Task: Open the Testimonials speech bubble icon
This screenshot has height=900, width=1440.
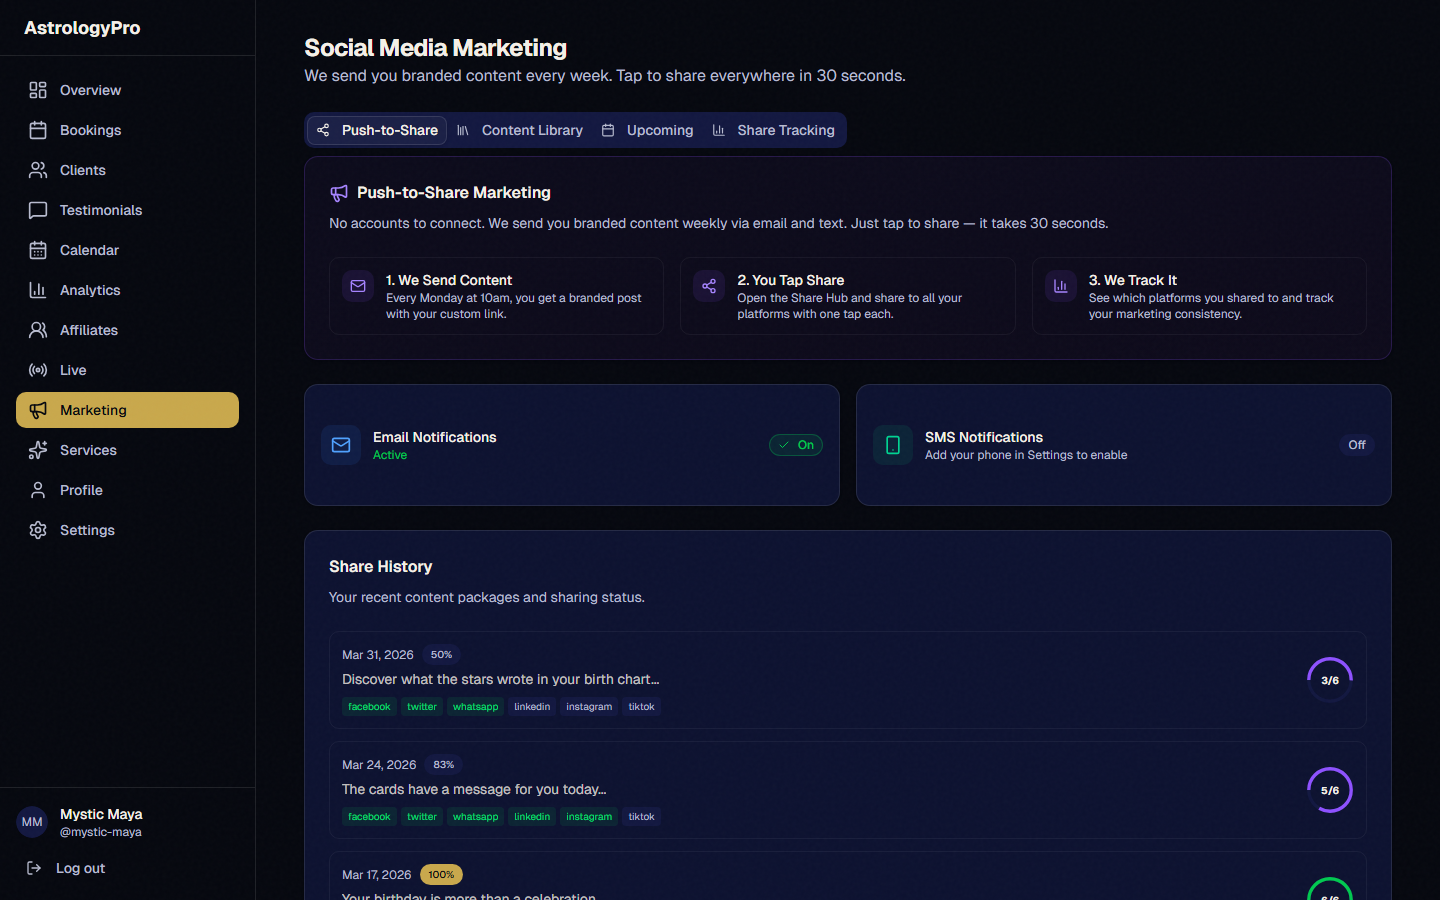Action: [x=38, y=209]
